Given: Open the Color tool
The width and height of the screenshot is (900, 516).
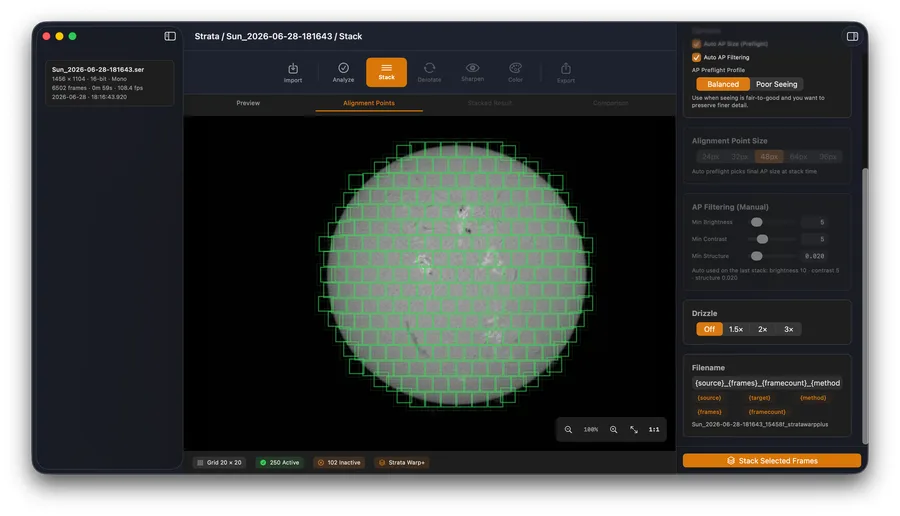Looking at the screenshot, I should [515, 72].
